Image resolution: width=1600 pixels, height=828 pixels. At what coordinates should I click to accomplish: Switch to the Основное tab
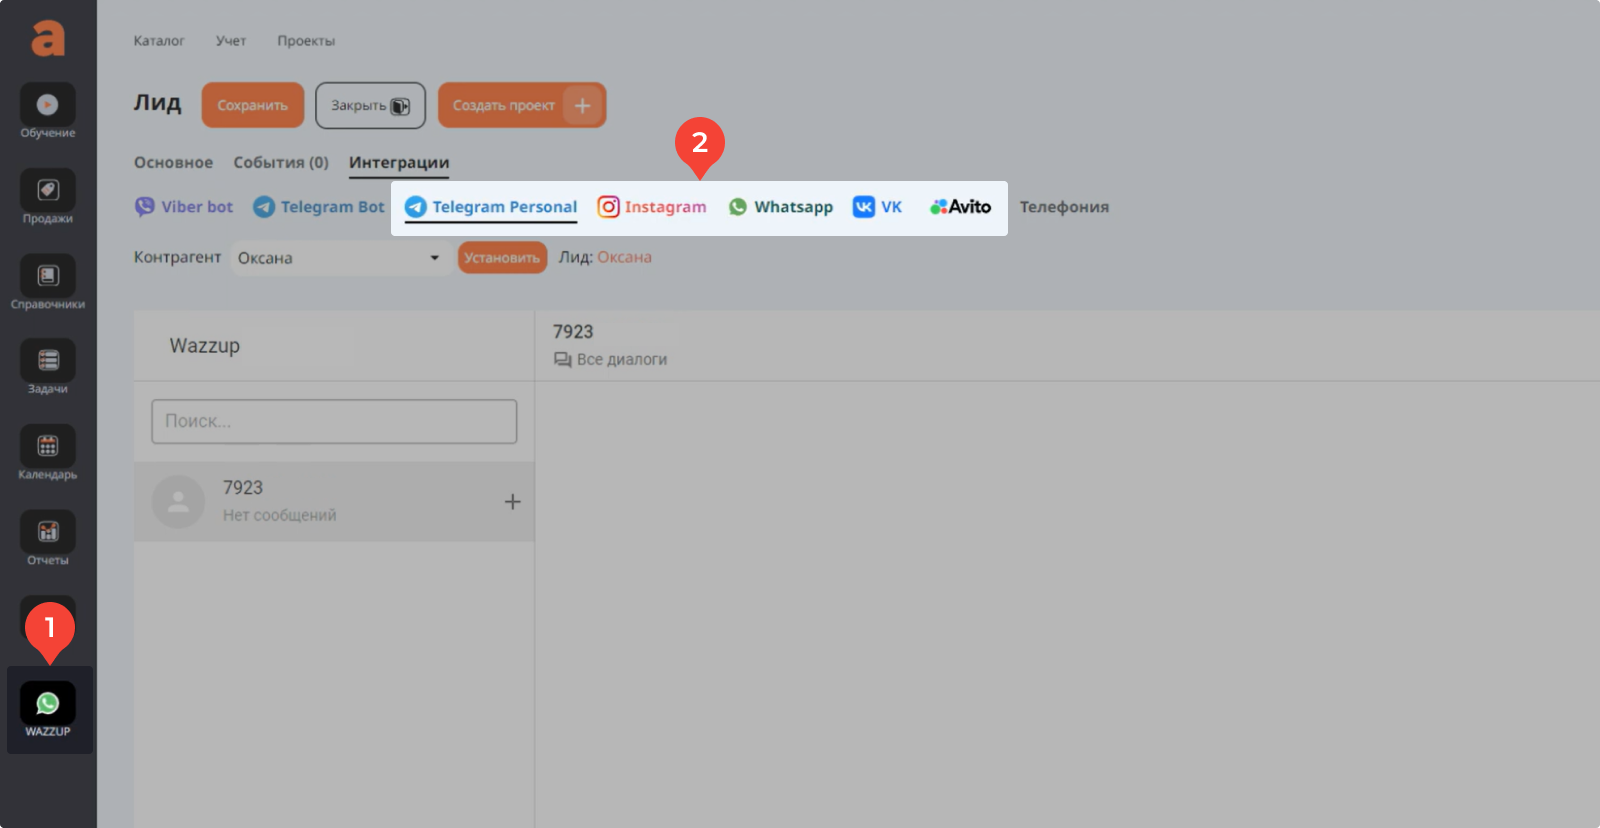click(x=173, y=163)
